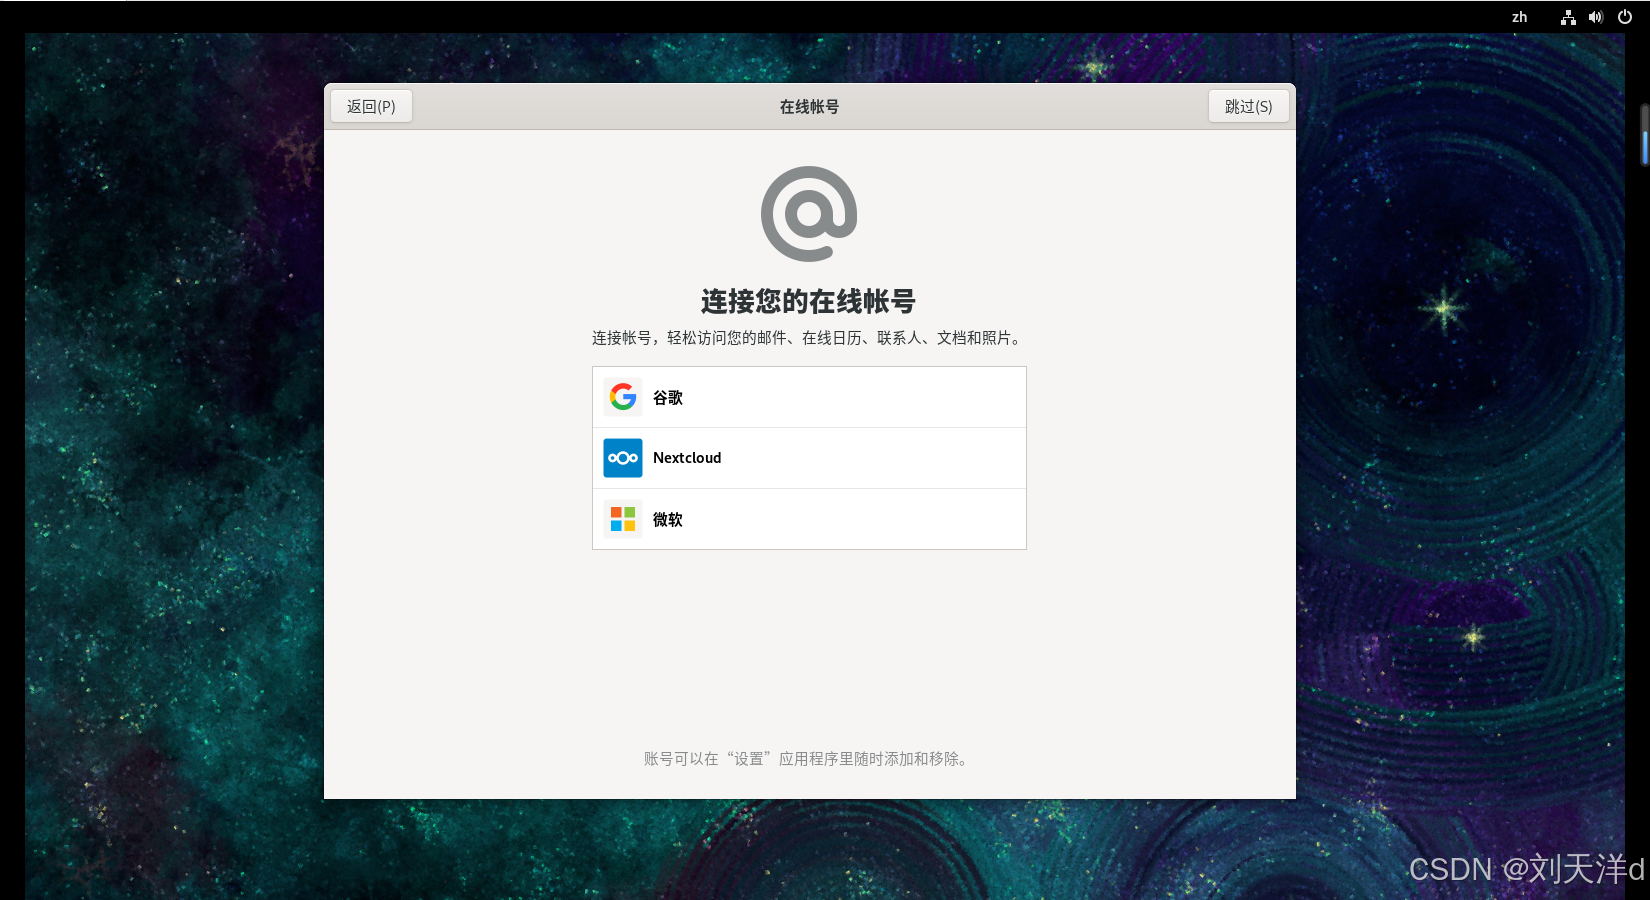
Task: Open the power icon in top bar
Action: click(x=1625, y=17)
